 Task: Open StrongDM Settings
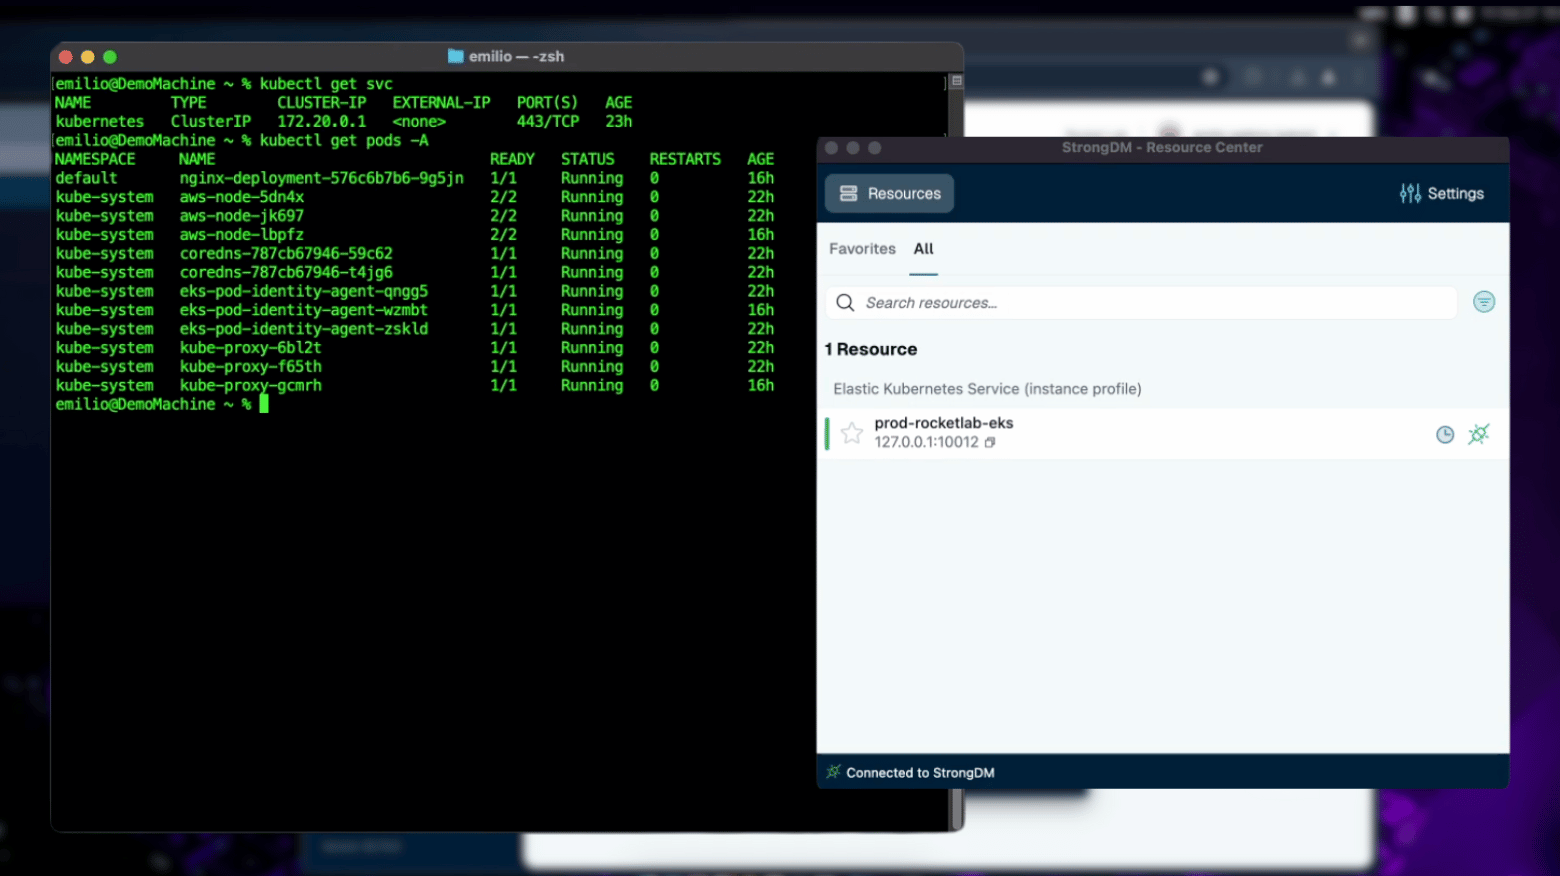(1442, 193)
